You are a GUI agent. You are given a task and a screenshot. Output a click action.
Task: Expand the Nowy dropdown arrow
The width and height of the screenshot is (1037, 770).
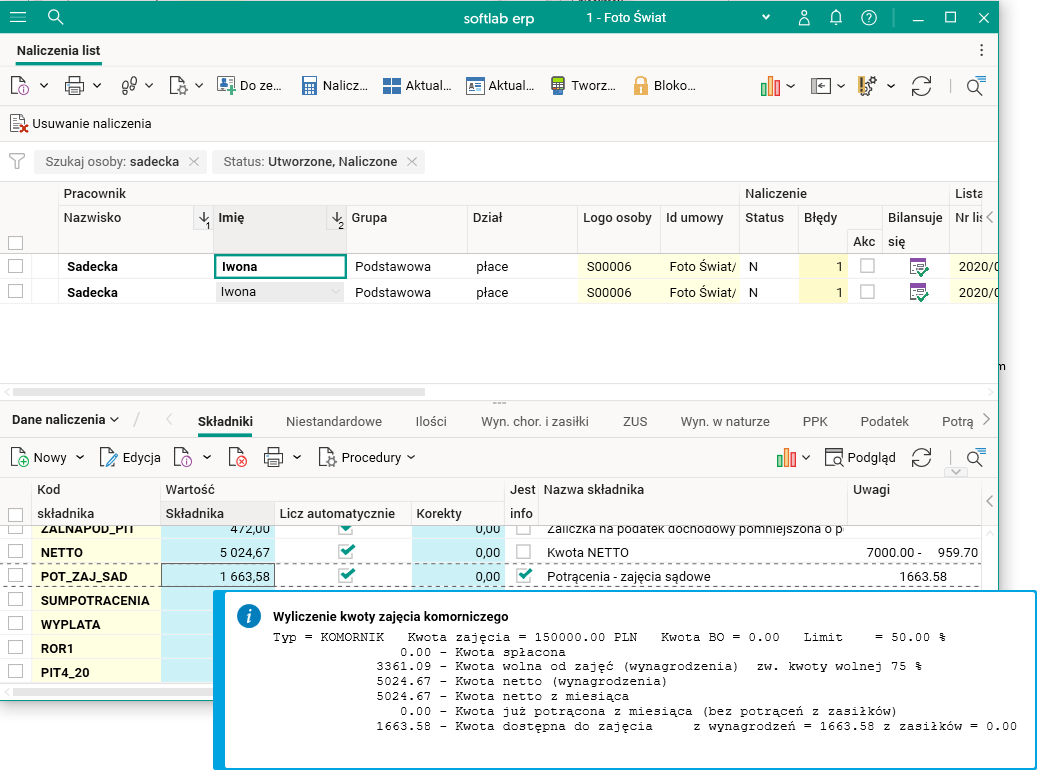click(x=79, y=457)
